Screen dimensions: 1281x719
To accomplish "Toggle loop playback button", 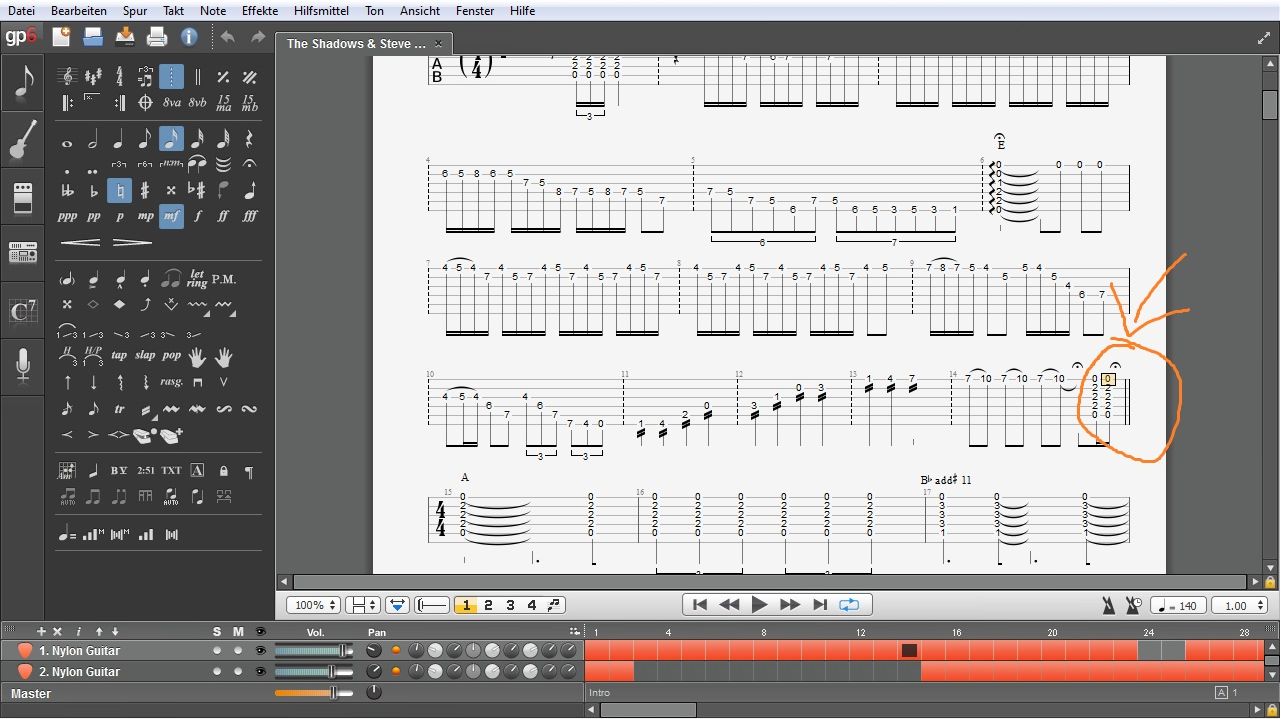I will [x=849, y=605].
